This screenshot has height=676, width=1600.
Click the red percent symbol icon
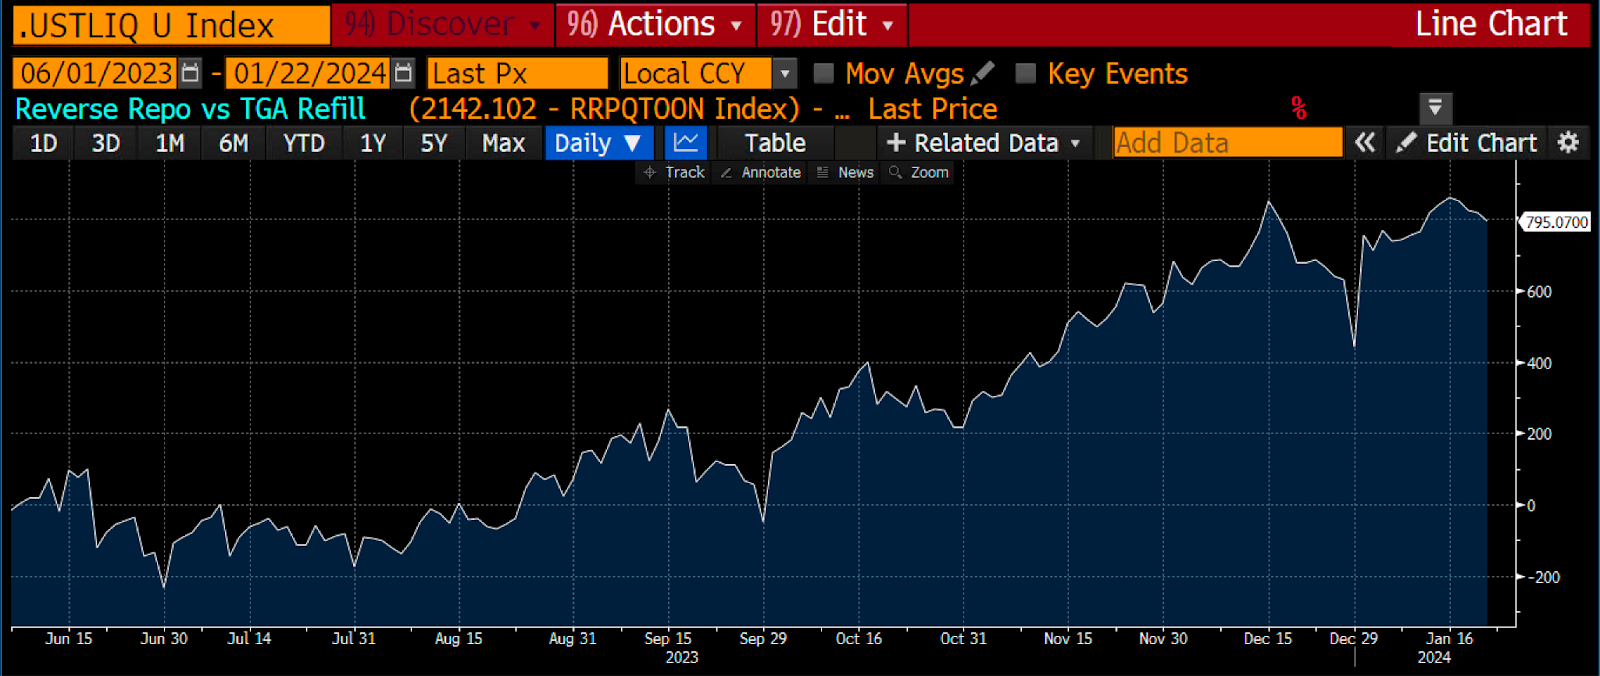(1298, 108)
